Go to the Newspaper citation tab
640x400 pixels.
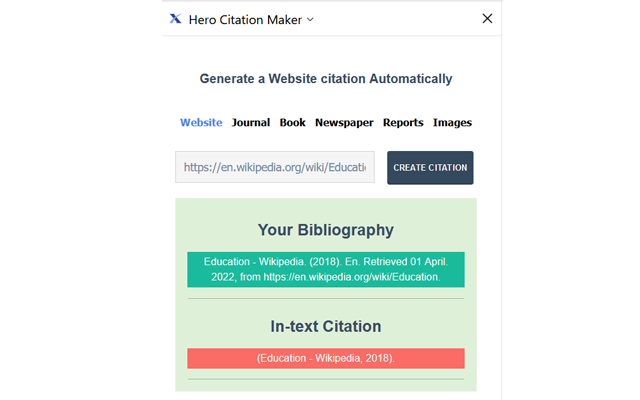tap(344, 123)
